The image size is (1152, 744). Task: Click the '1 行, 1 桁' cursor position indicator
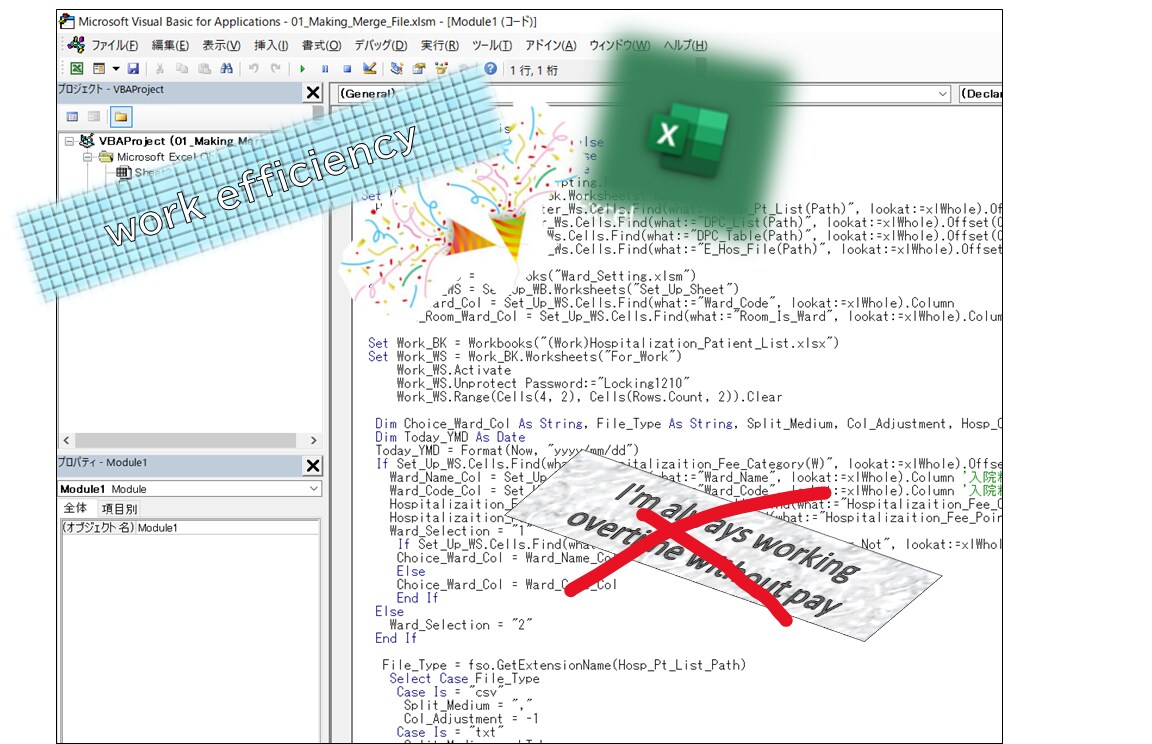(x=533, y=70)
